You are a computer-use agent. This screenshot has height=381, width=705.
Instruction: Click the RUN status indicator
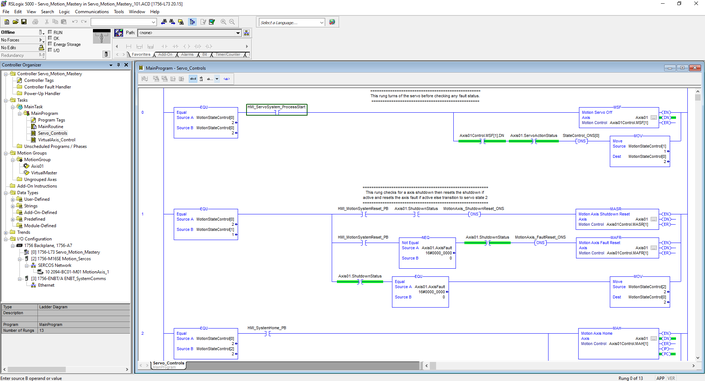[x=55, y=32]
